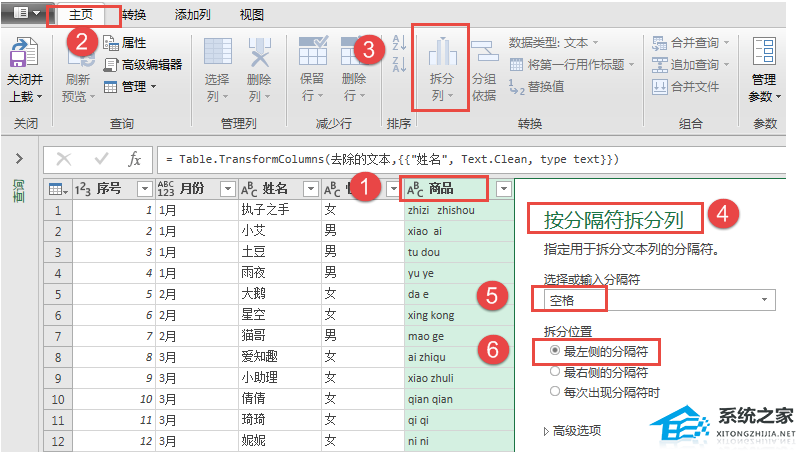Select the 每次出现分隔符时 radio option
Screen dimensions: 811x452
point(555,392)
